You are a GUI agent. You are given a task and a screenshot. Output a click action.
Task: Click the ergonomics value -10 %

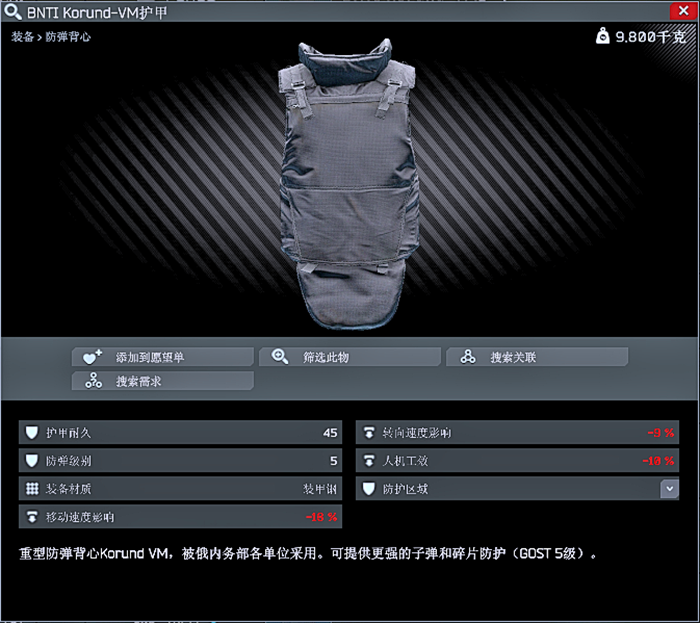[658, 461]
